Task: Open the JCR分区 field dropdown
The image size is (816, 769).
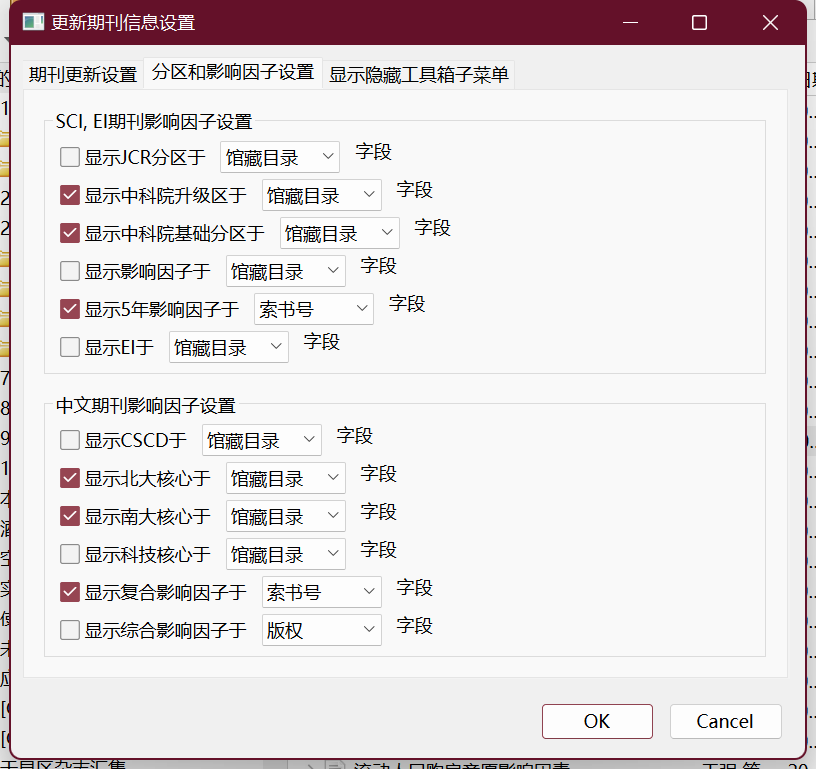Action: [280, 157]
